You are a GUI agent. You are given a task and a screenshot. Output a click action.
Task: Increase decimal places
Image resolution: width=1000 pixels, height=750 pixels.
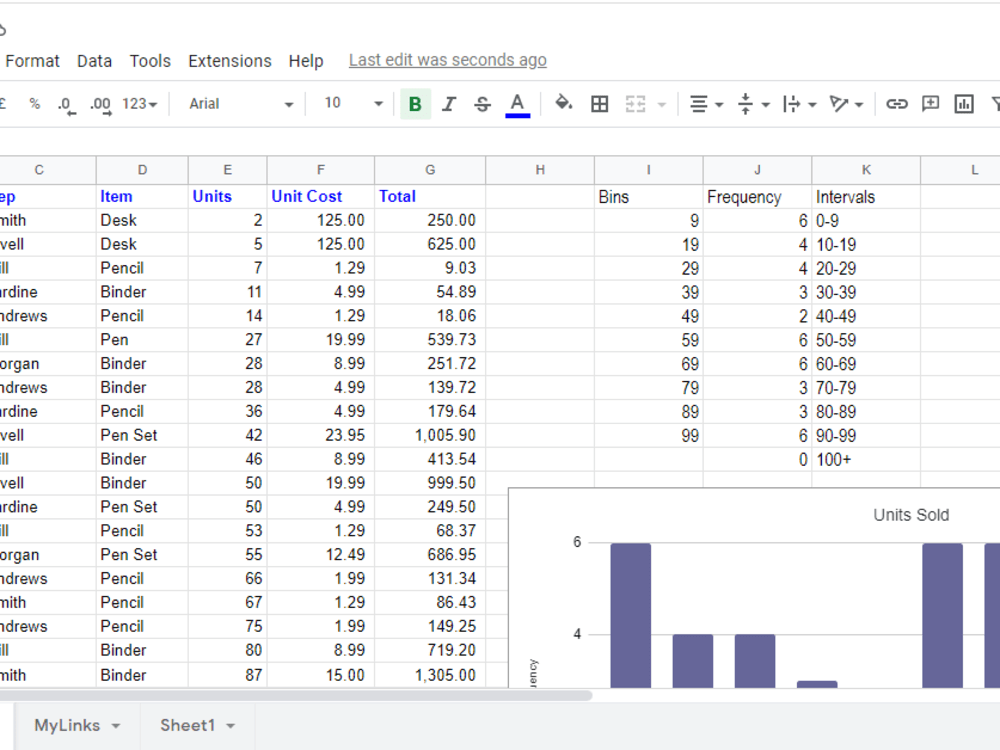(101, 105)
